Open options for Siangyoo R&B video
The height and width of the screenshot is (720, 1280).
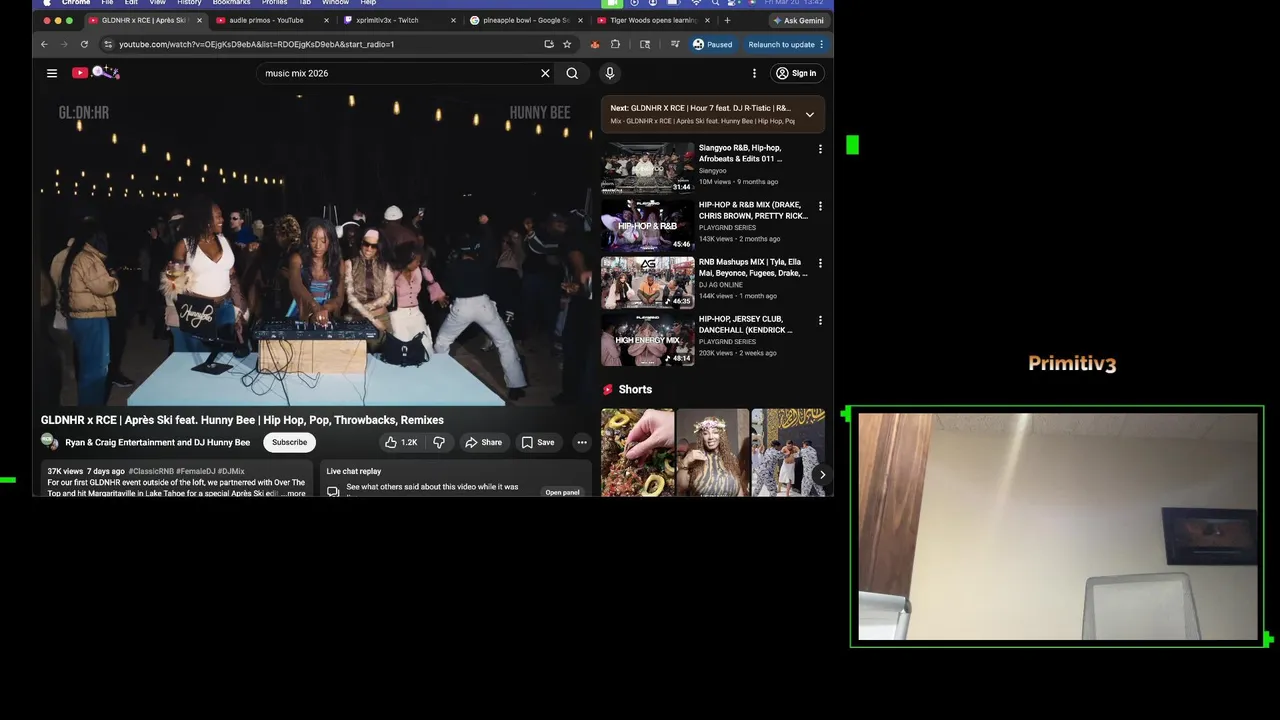click(820, 149)
